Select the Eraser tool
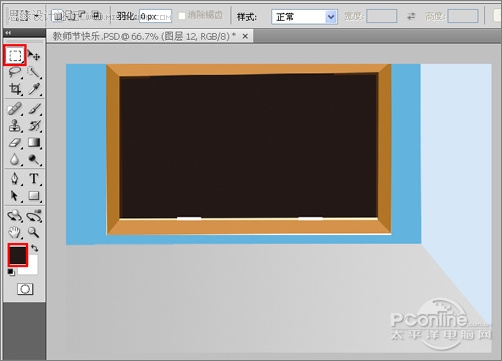This screenshot has width=502, height=361. [x=15, y=143]
